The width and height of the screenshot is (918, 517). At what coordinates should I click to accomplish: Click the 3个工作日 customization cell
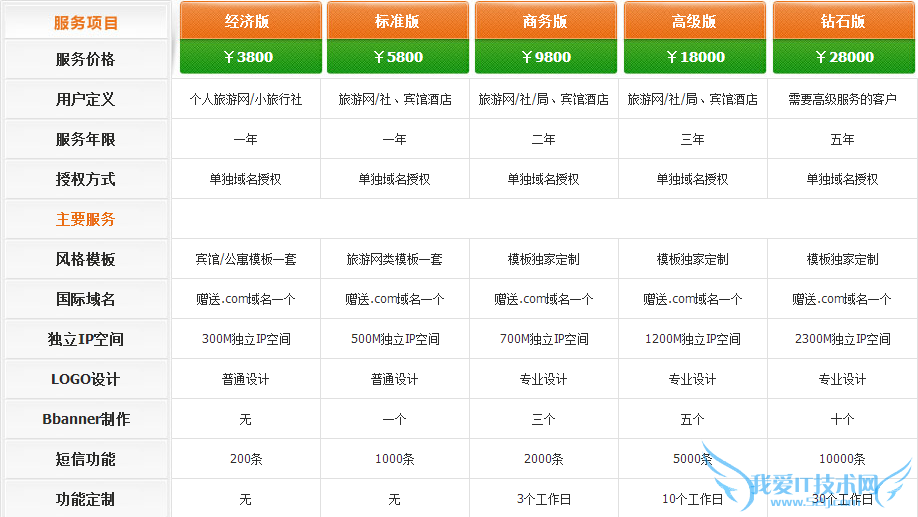tap(544, 499)
